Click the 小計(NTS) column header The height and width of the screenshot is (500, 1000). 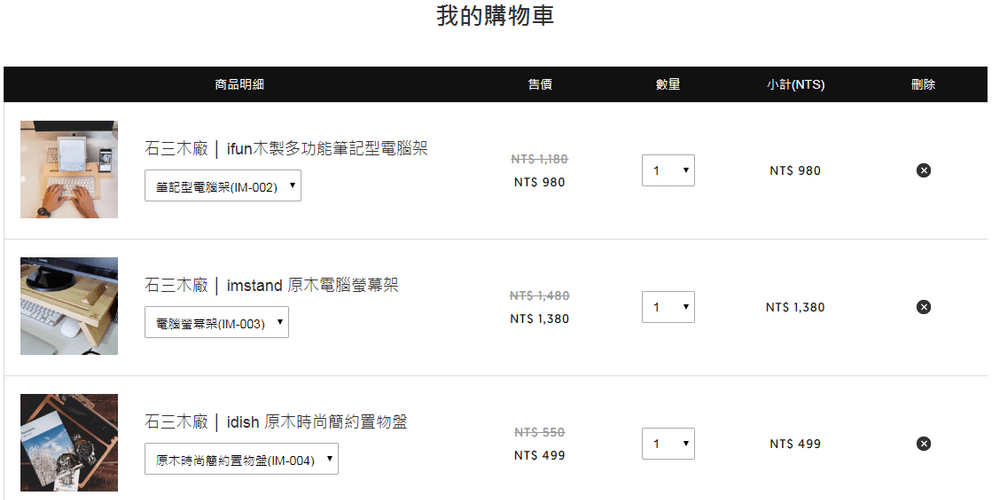click(x=795, y=84)
